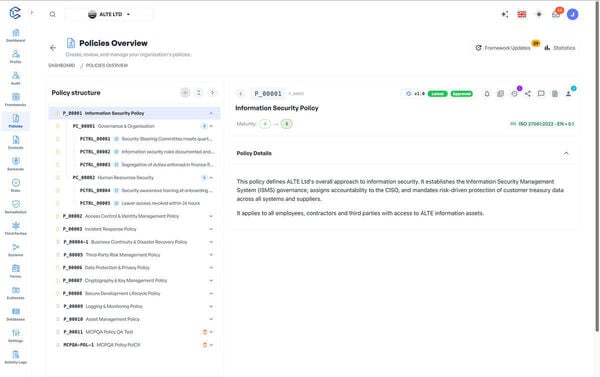Open the Settings sidebar item
Image resolution: width=600 pixels, height=377 pixels.
pyautogui.click(x=16, y=335)
